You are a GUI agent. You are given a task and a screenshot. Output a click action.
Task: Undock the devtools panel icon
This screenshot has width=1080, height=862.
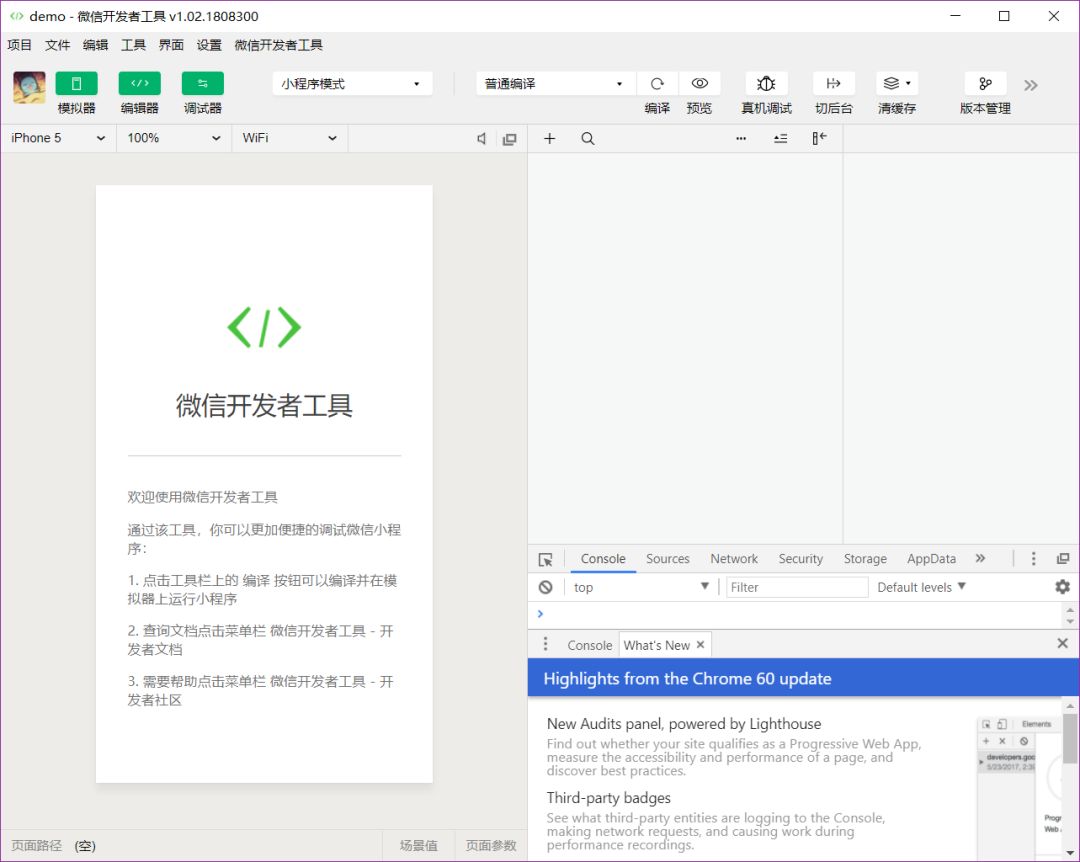(1063, 559)
